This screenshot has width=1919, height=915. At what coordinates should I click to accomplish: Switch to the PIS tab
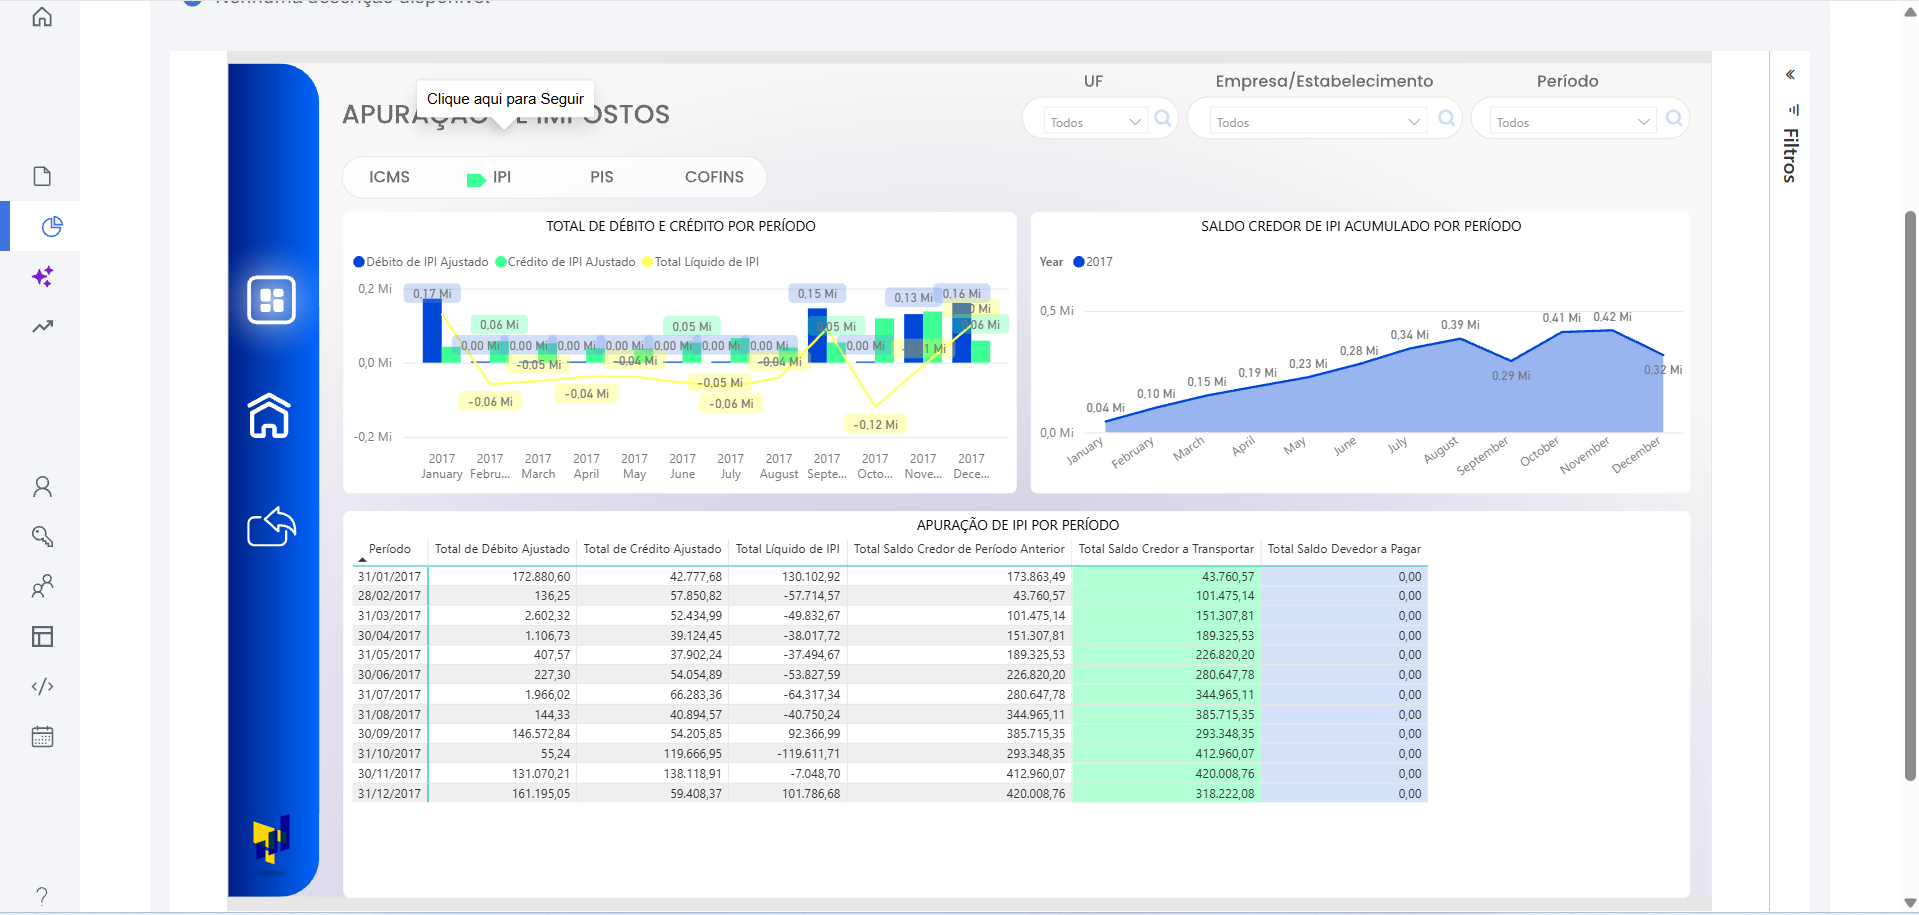point(601,177)
